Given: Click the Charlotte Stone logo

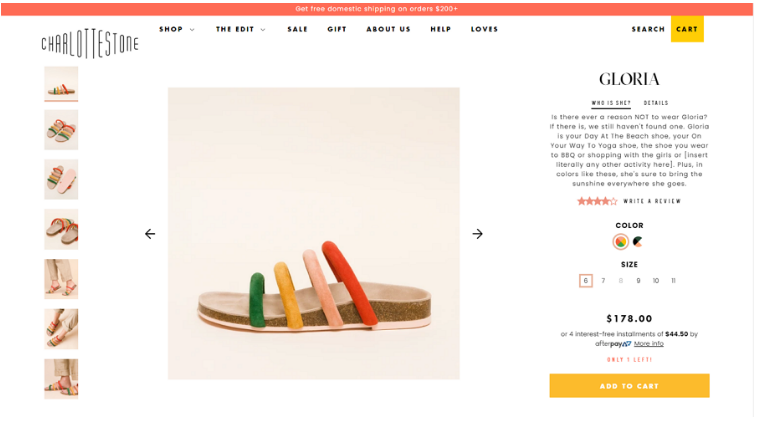Looking at the screenshot, I should click(90, 43).
